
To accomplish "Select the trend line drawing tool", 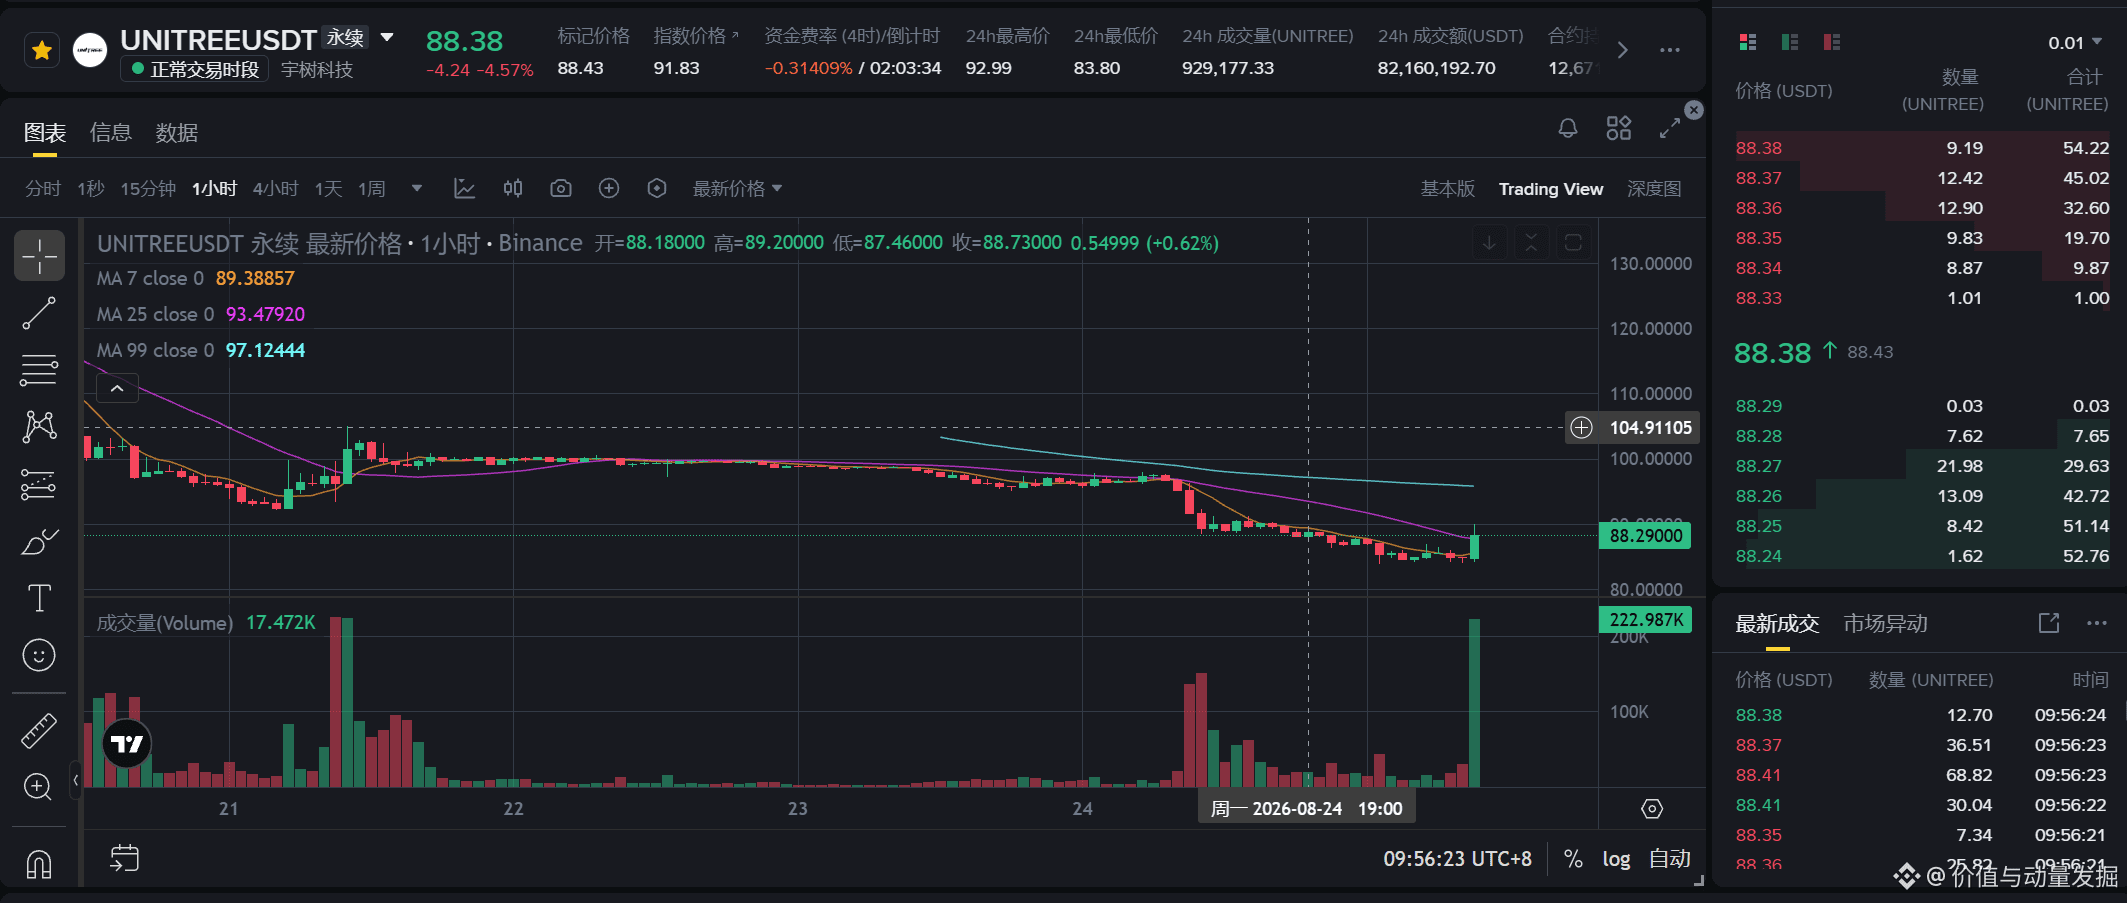I will coord(39,313).
